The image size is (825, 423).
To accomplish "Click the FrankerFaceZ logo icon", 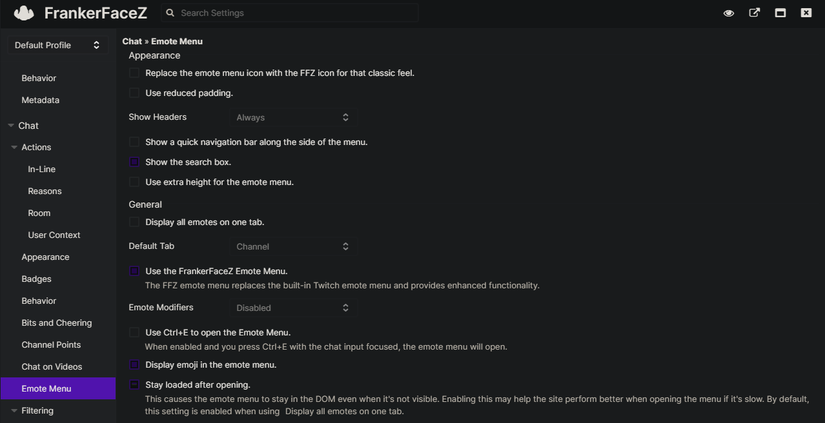I will (x=23, y=13).
